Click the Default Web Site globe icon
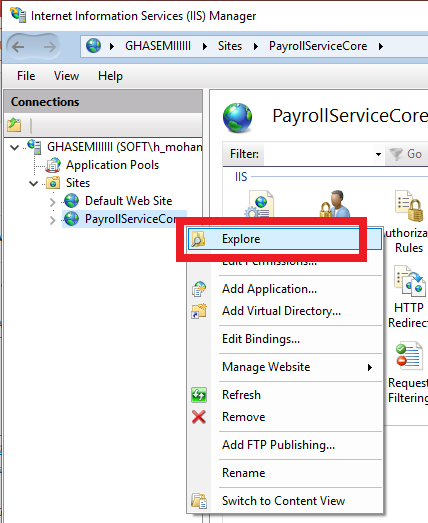The height and width of the screenshot is (523, 428). pos(71,201)
